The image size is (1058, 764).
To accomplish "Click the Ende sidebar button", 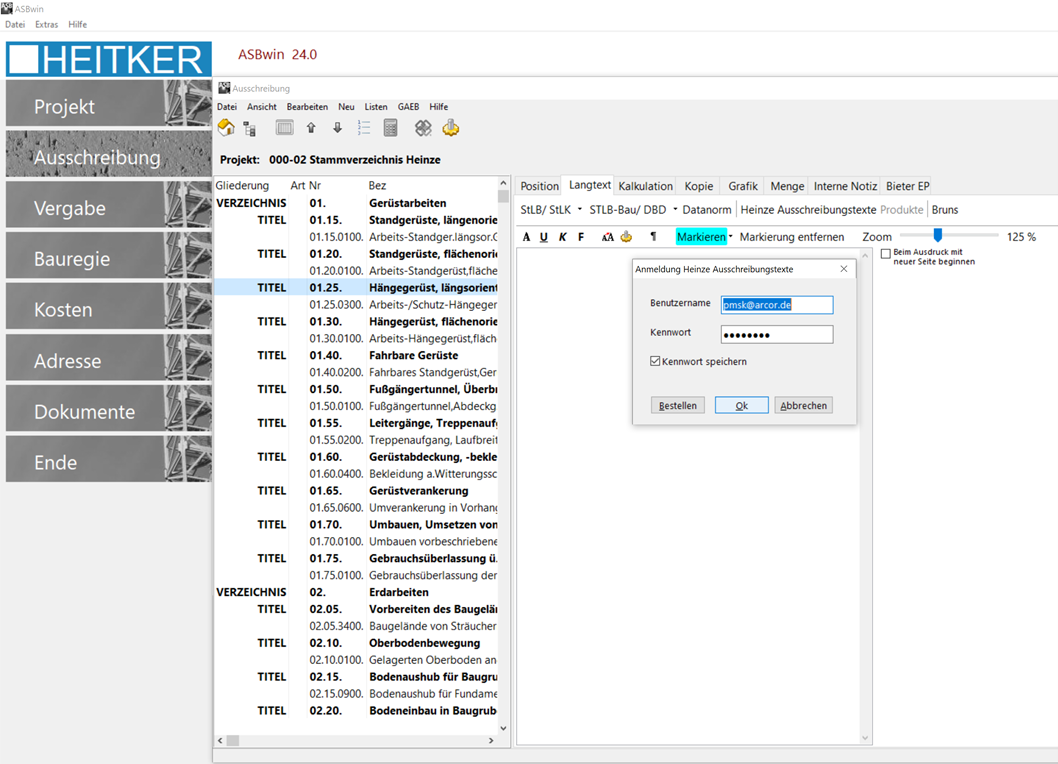I will (109, 459).
